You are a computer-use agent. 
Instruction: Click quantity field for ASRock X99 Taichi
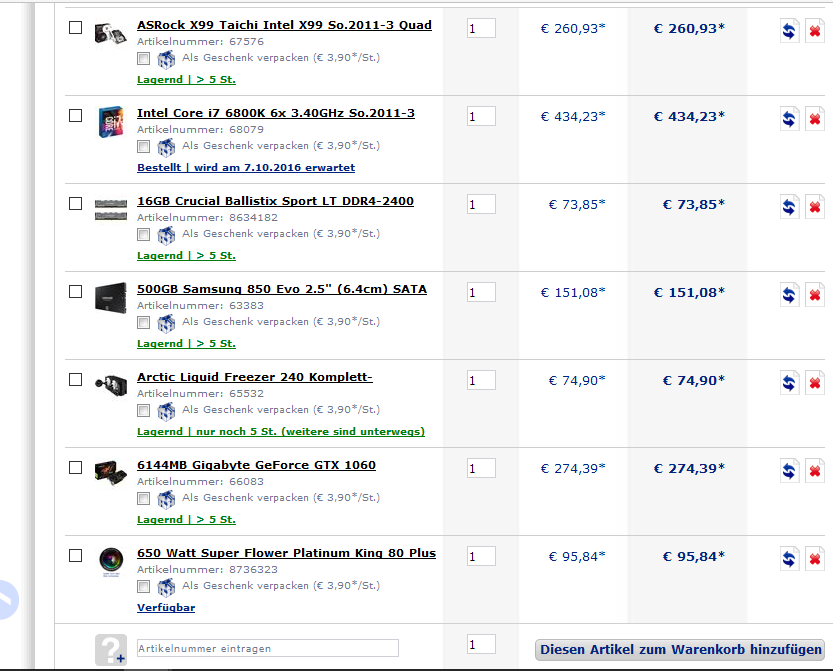481,28
